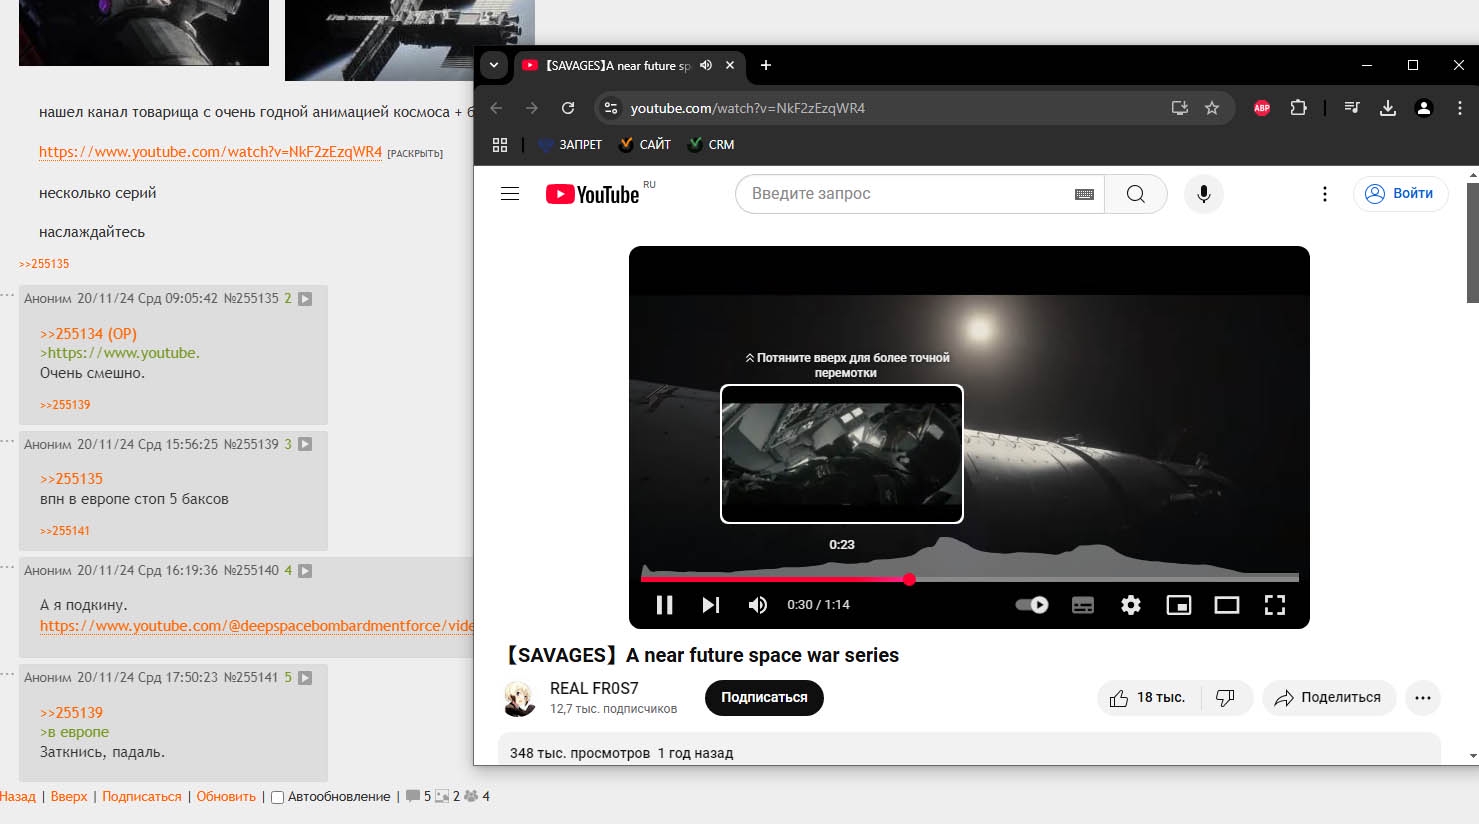The image size is (1479, 824).
Task: Click forum footer Подписаться link
Action: tap(142, 797)
